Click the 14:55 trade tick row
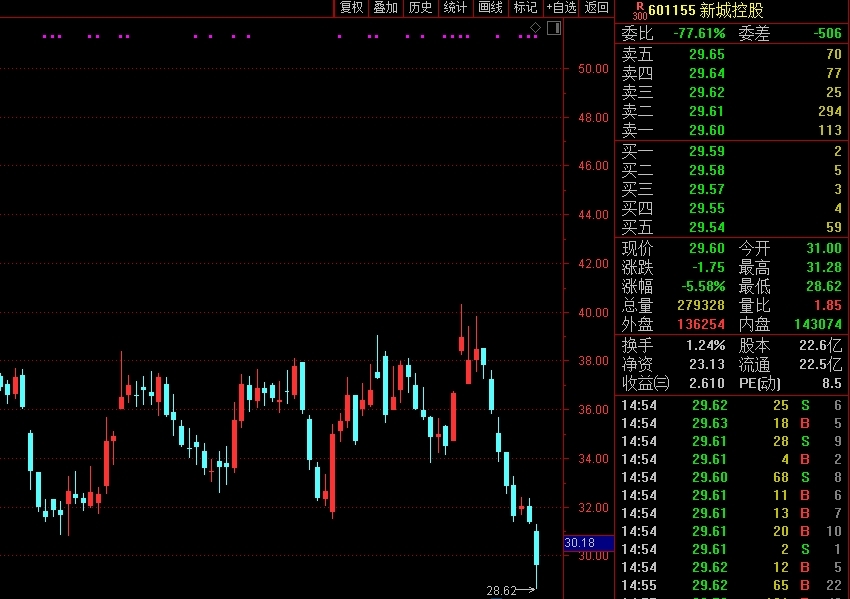 click(731, 585)
